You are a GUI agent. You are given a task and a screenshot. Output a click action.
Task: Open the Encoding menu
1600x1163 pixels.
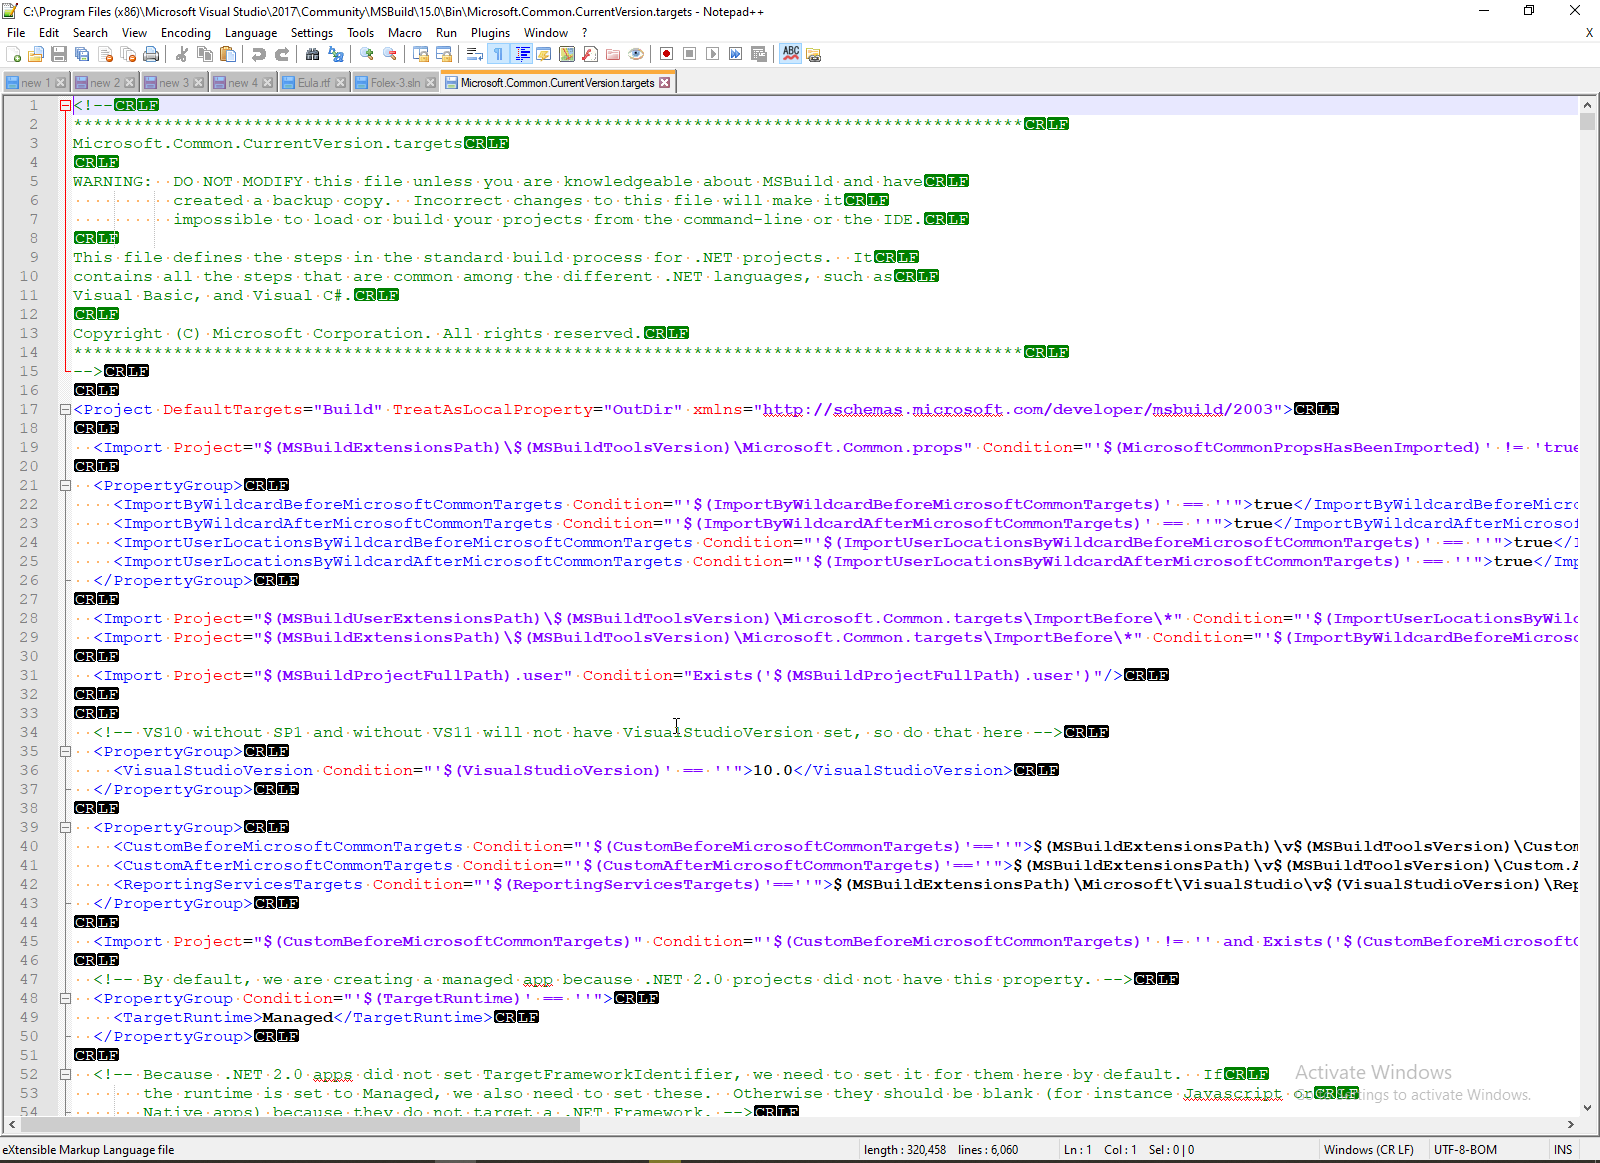coord(186,33)
